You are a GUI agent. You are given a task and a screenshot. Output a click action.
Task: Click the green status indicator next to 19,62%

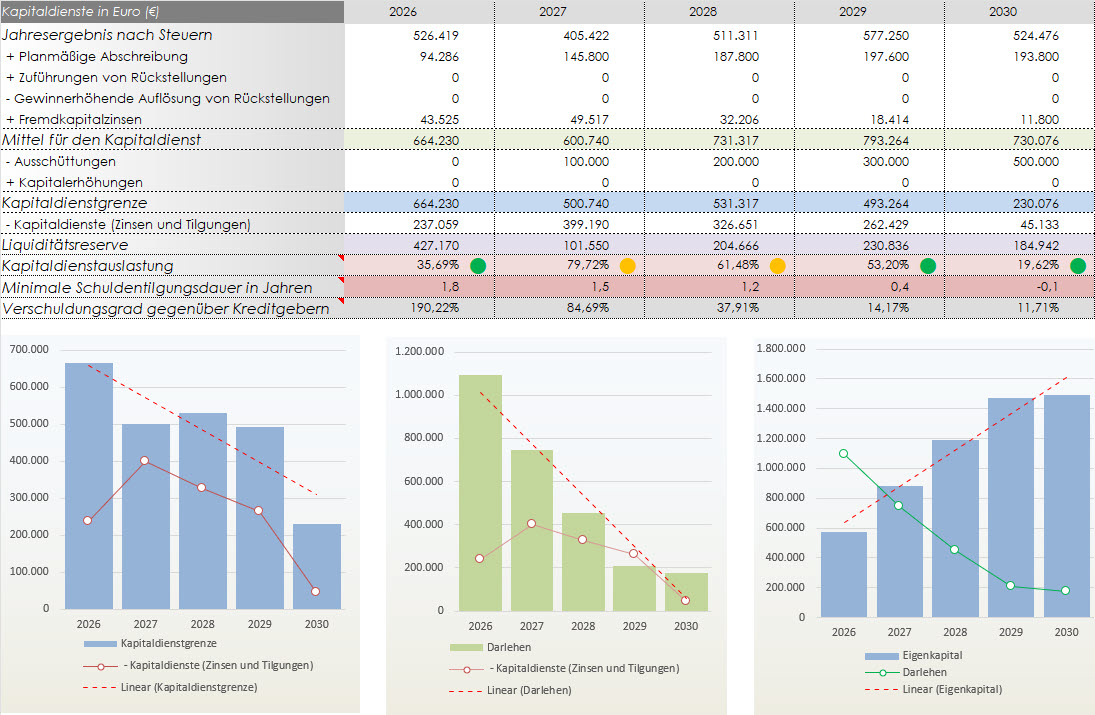pos(1077,266)
